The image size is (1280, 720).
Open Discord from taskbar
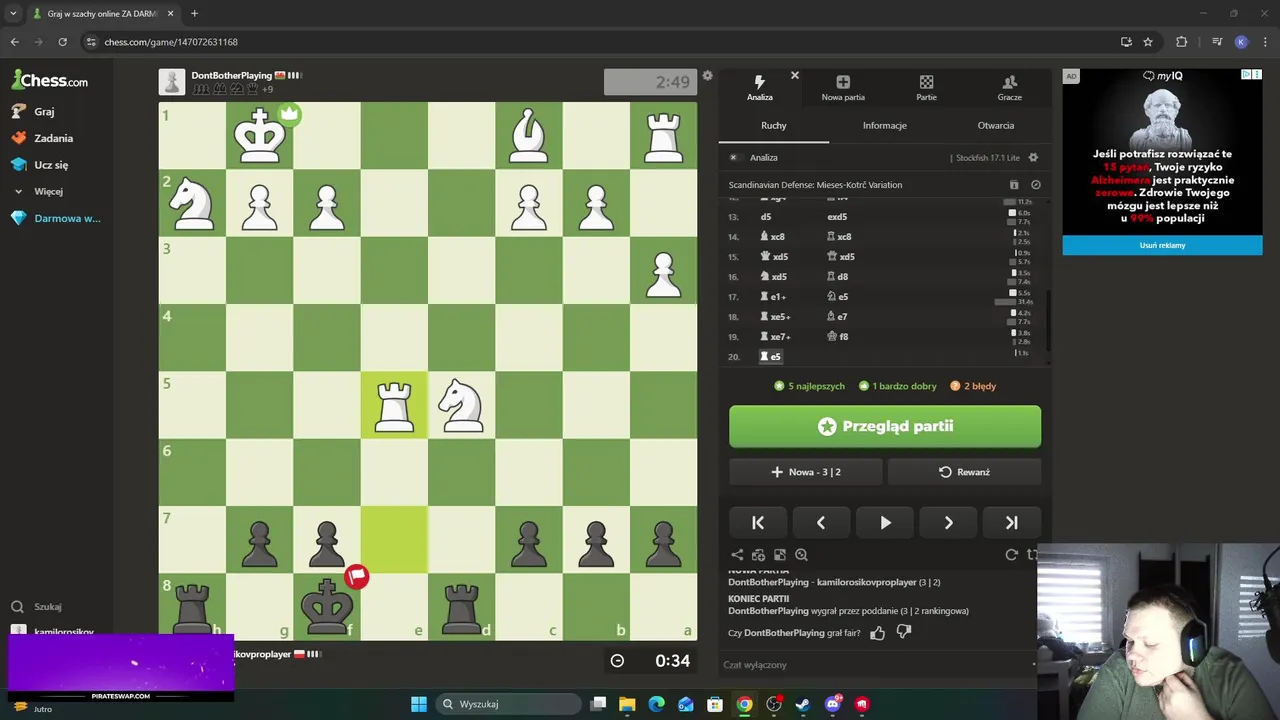pyautogui.click(x=832, y=704)
